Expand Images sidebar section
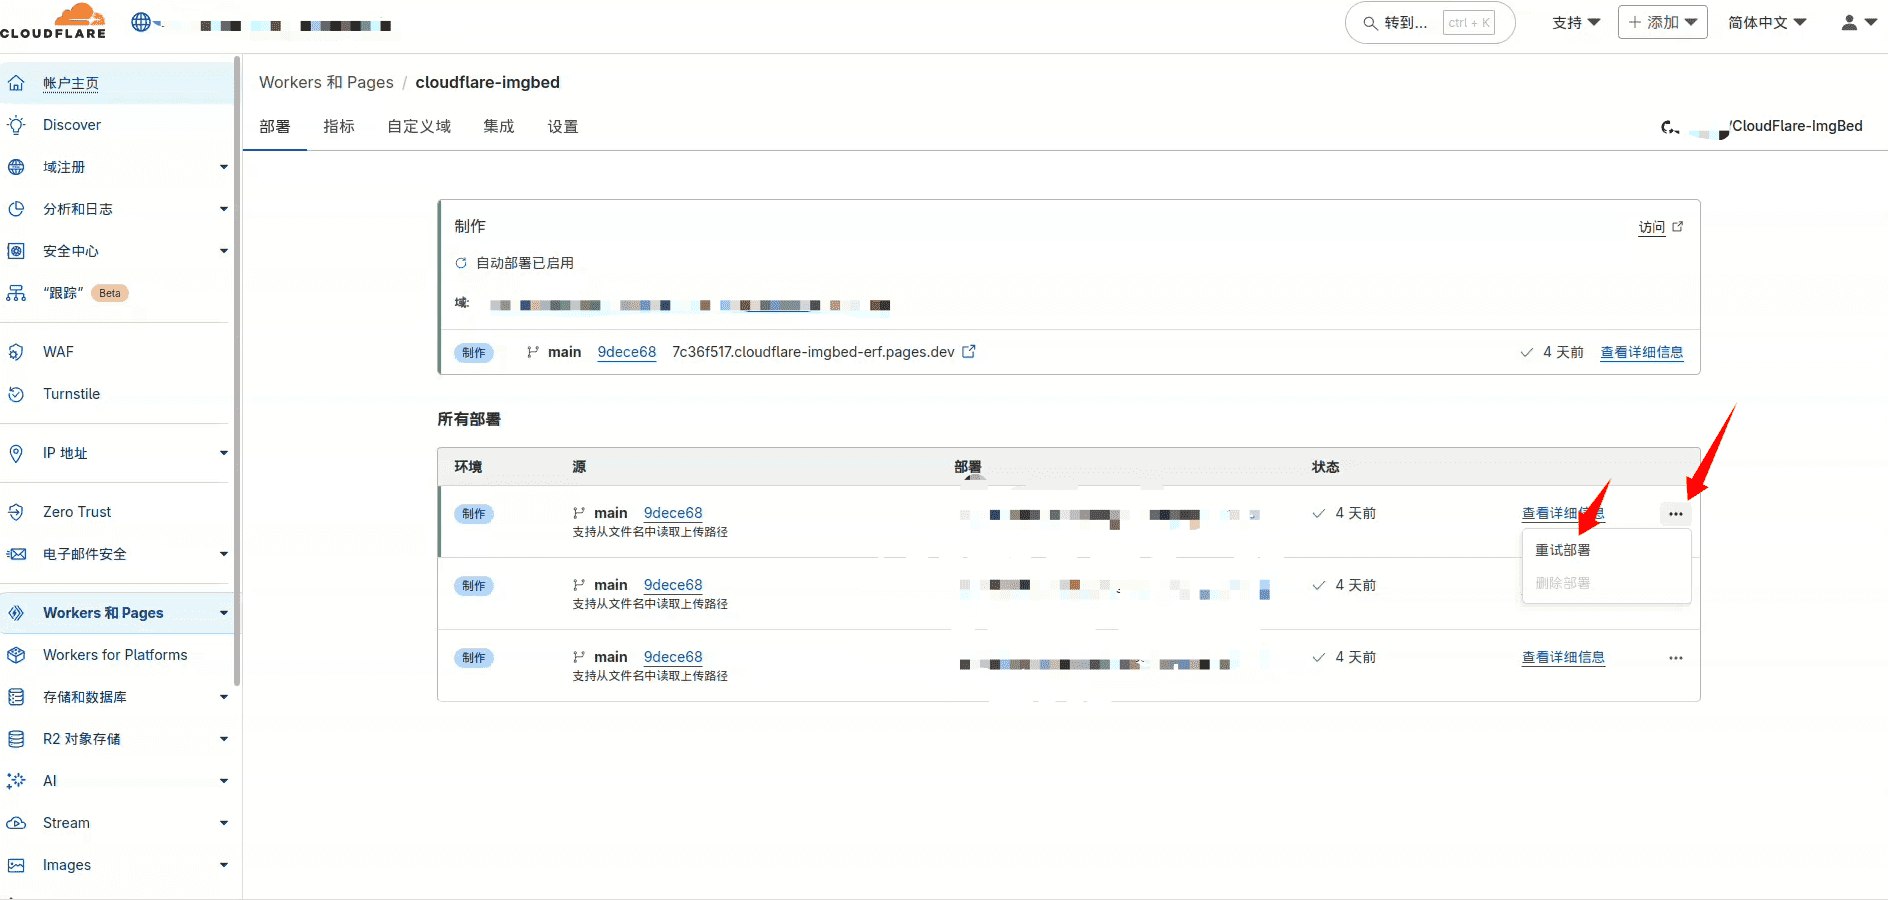 point(224,865)
